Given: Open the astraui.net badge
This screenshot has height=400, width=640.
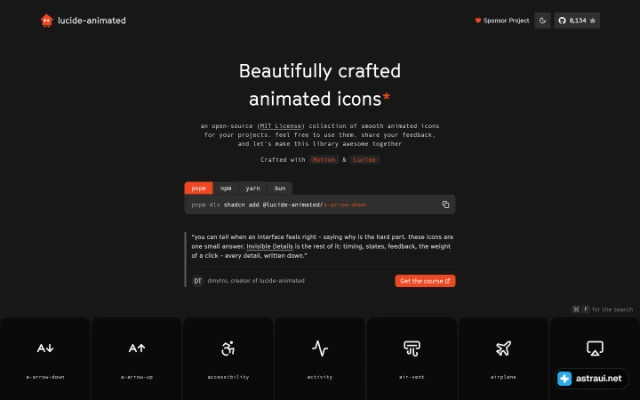Looking at the screenshot, I should click(x=591, y=378).
